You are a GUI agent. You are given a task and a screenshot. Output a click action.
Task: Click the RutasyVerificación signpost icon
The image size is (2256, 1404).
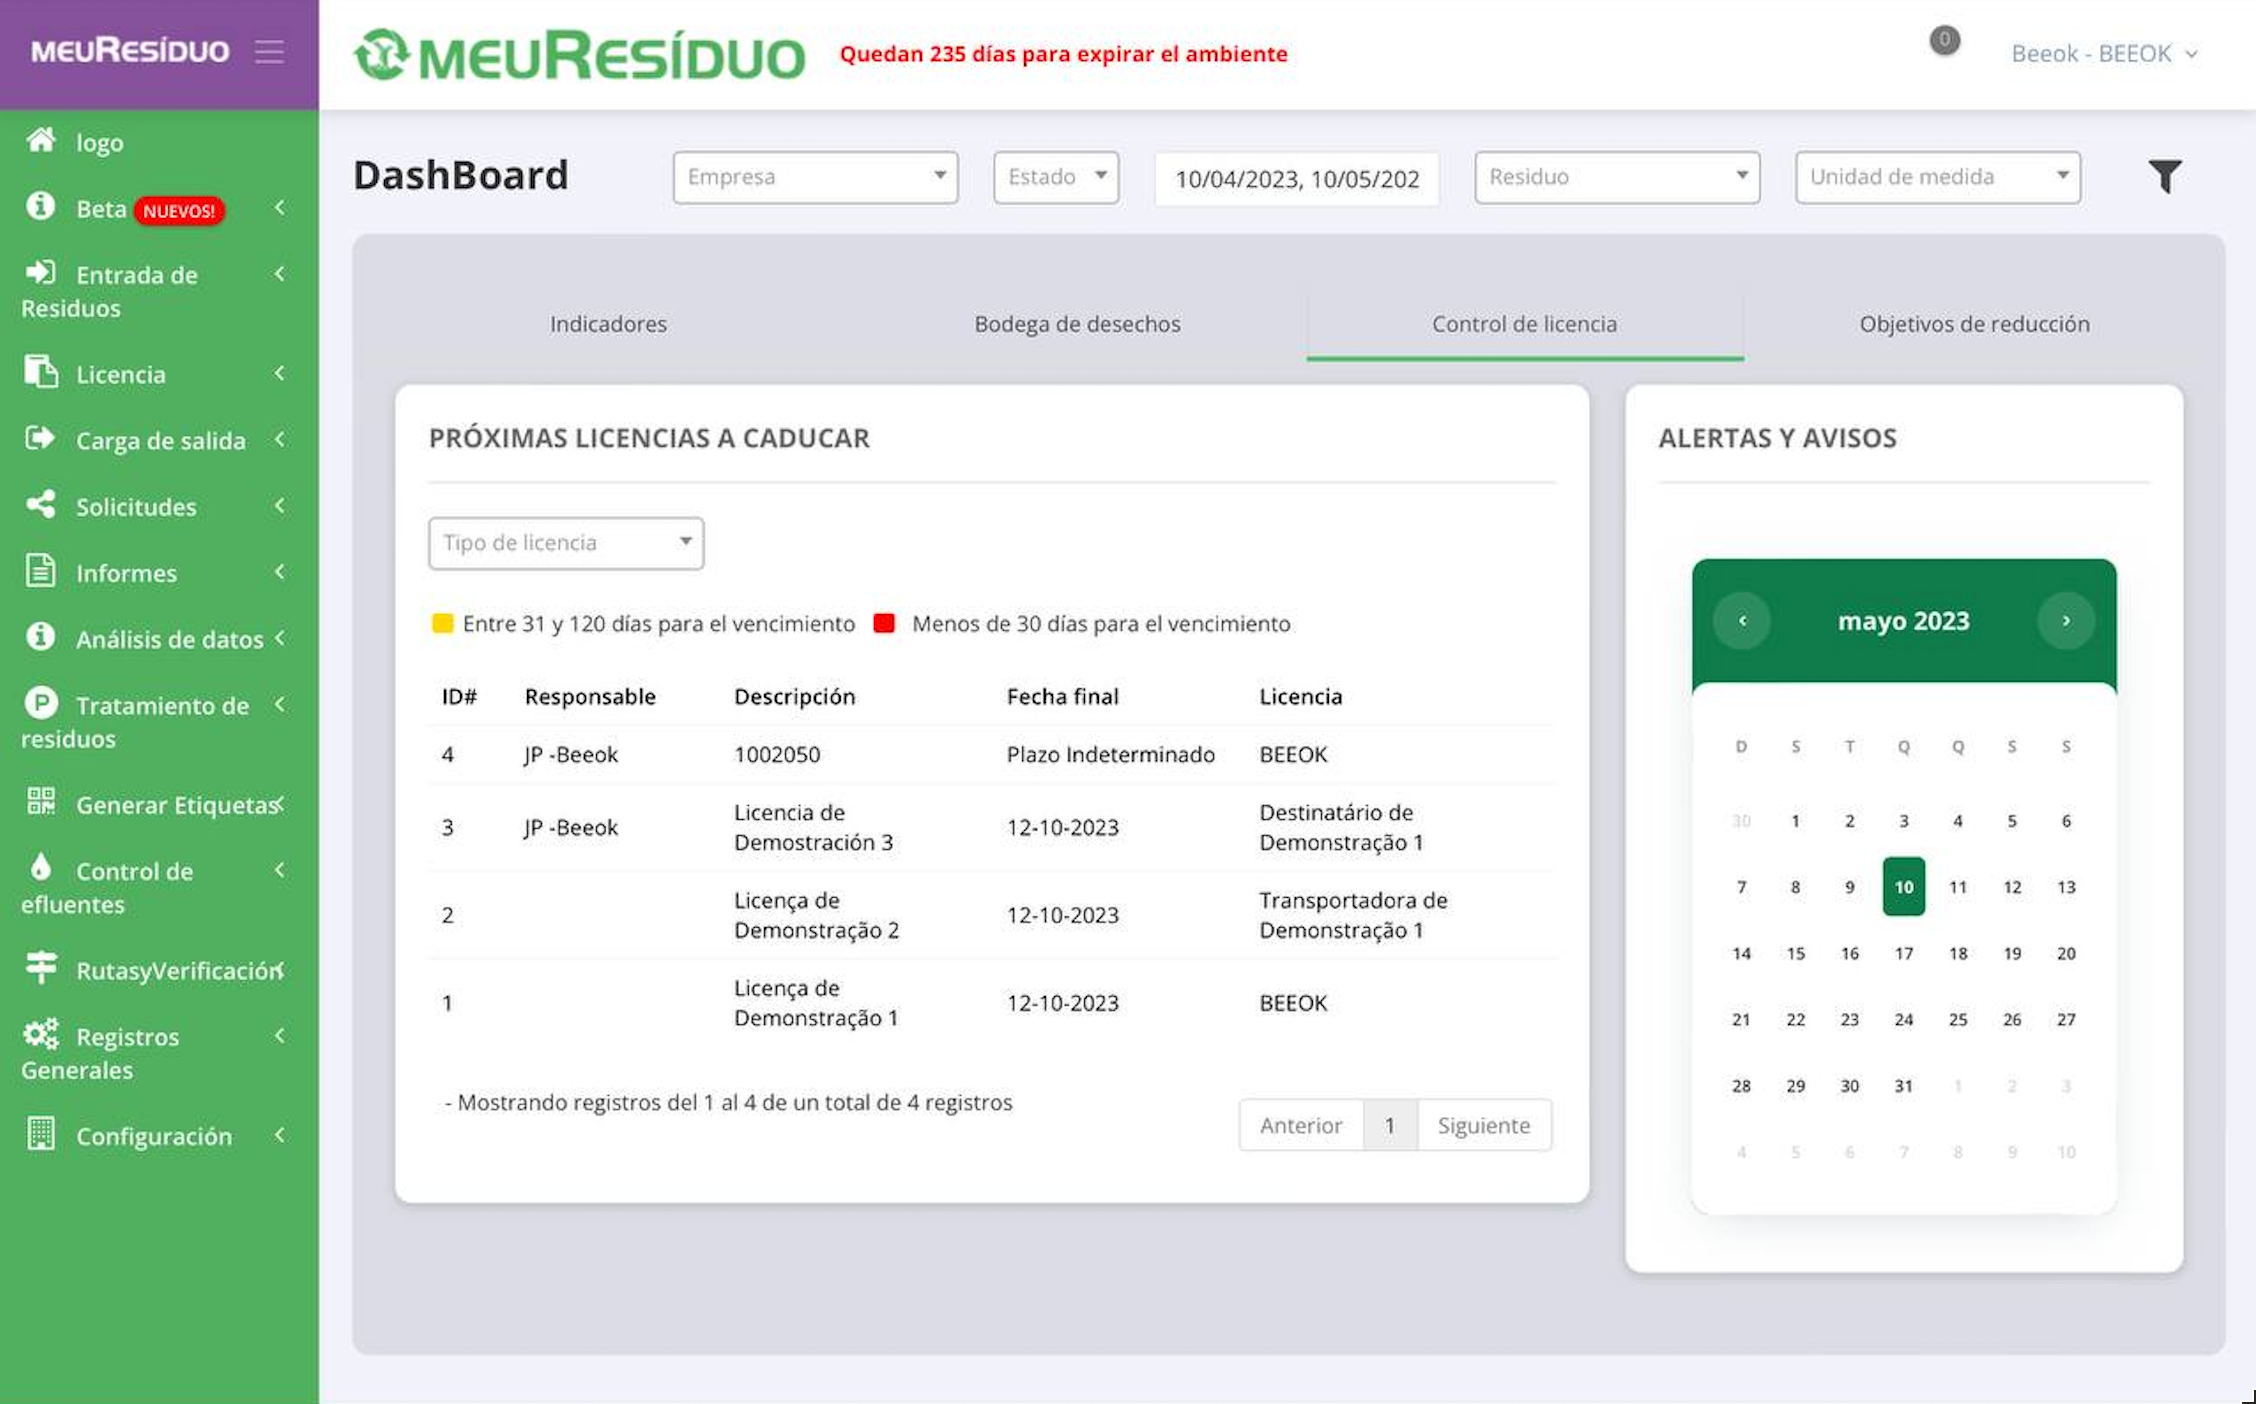(x=41, y=967)
